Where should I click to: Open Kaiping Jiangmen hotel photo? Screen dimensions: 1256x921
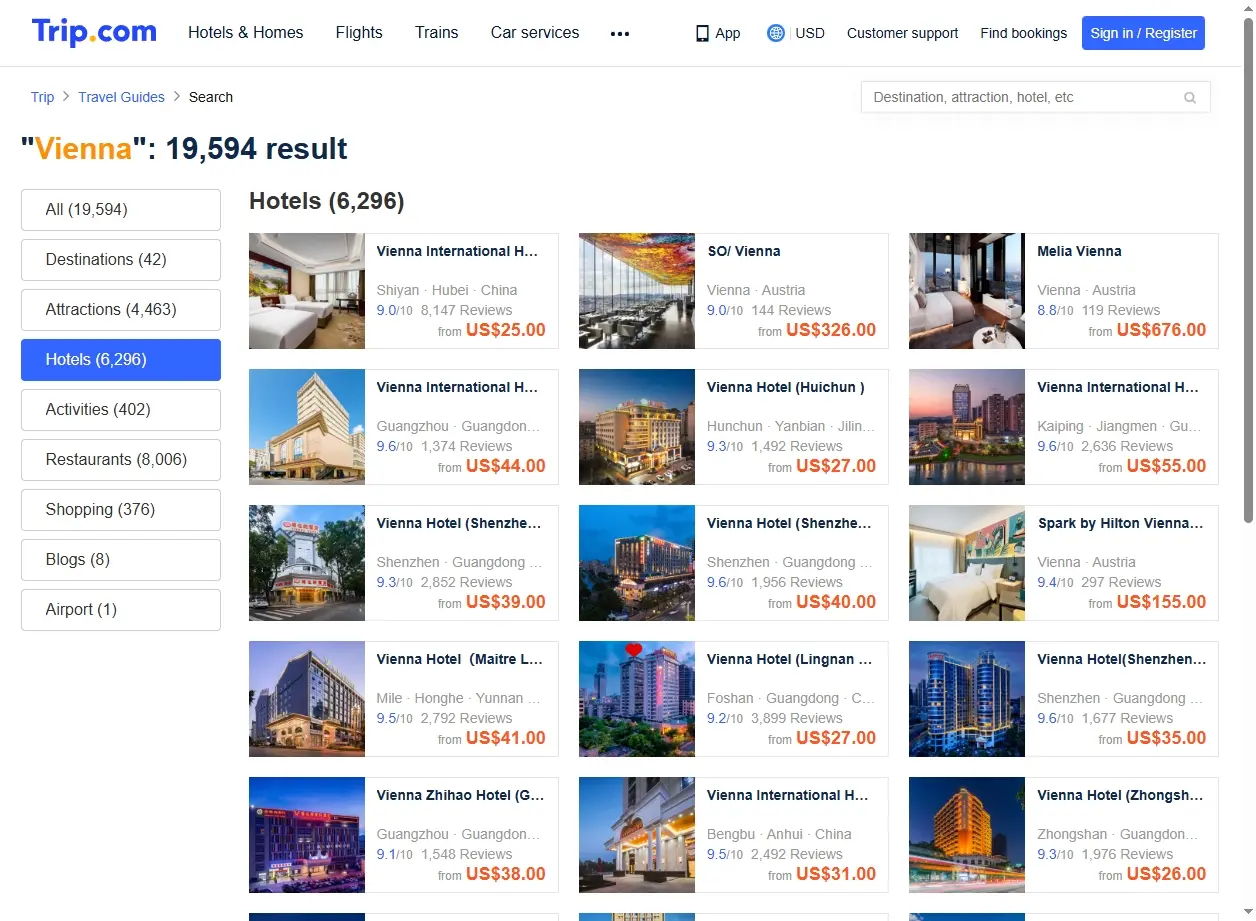click(x=967, y=427)
